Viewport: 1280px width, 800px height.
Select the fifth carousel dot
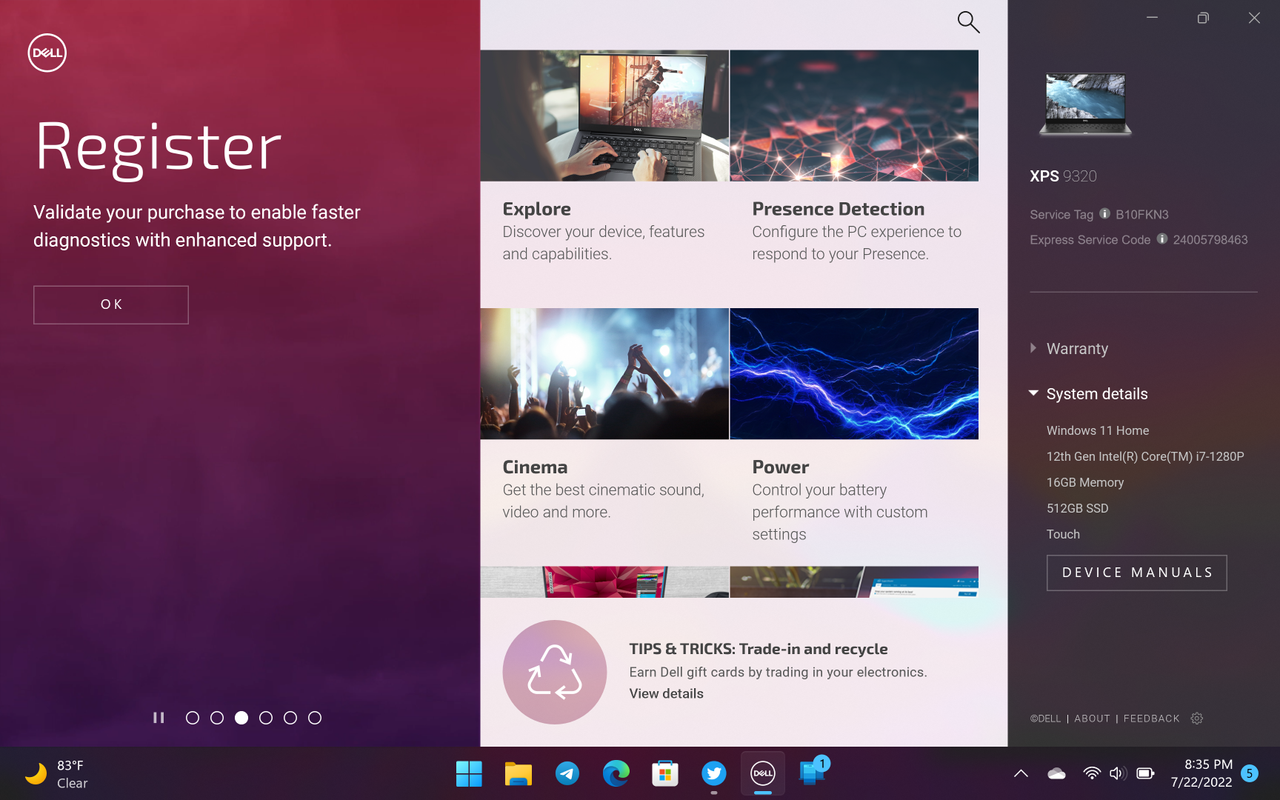[x=290, y=718]
